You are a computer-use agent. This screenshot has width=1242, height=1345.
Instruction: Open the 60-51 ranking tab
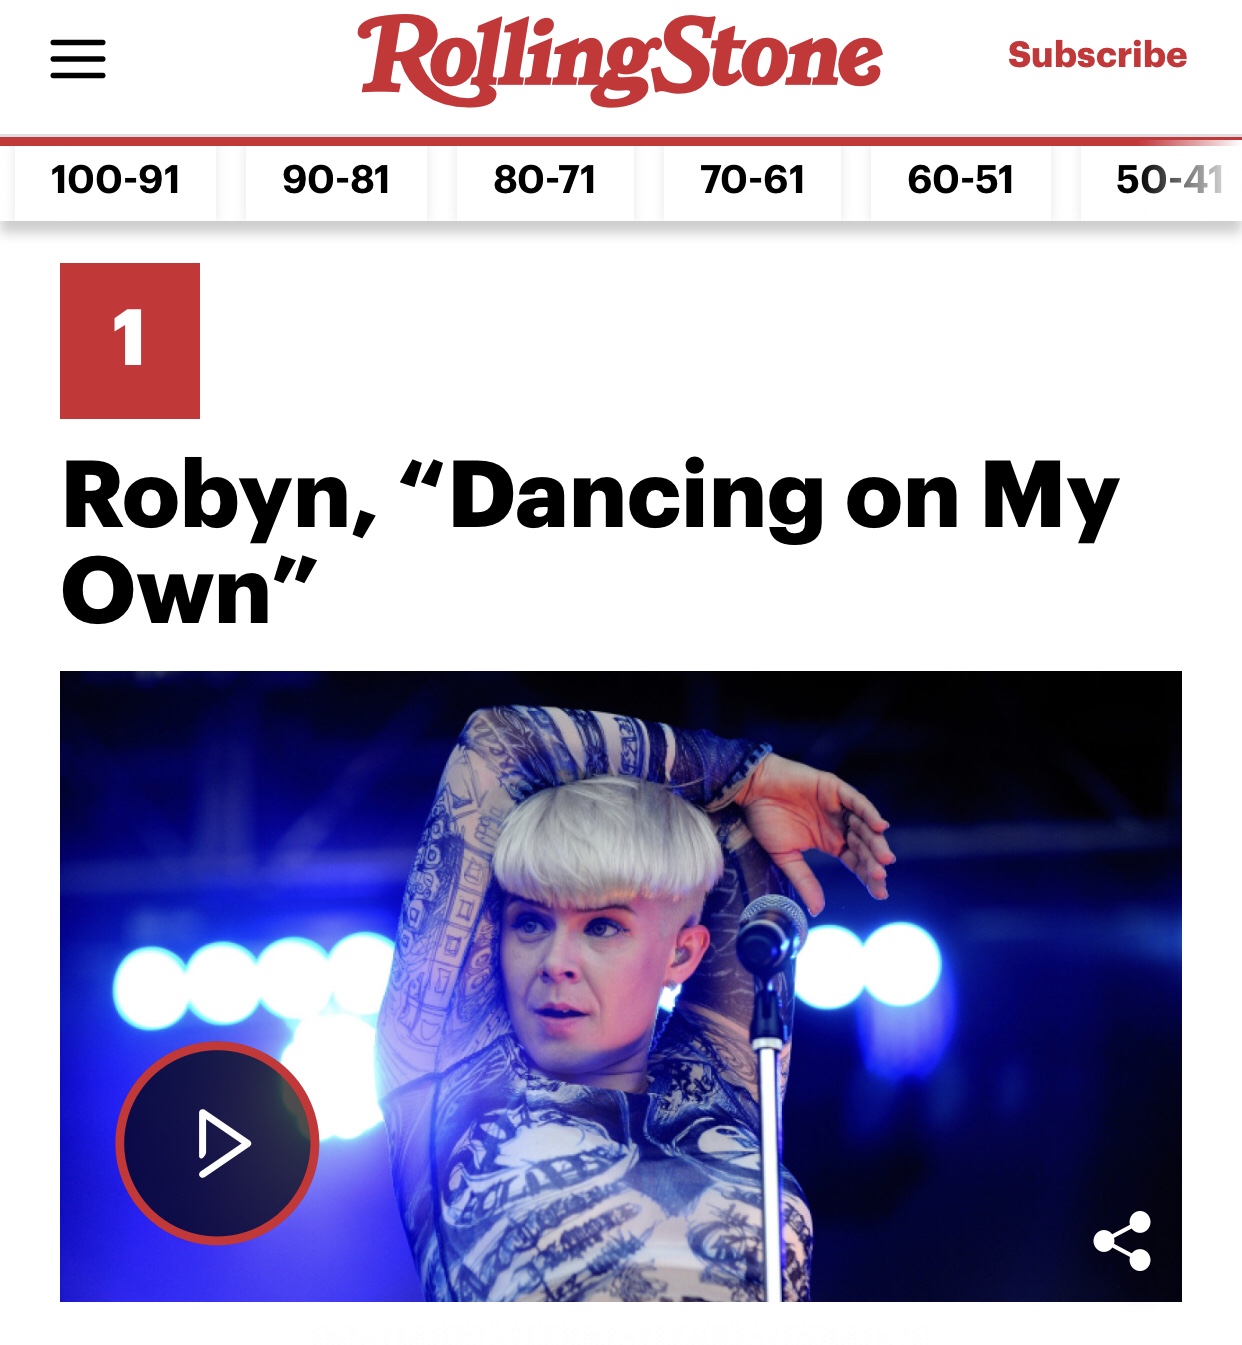pos(961,180)
